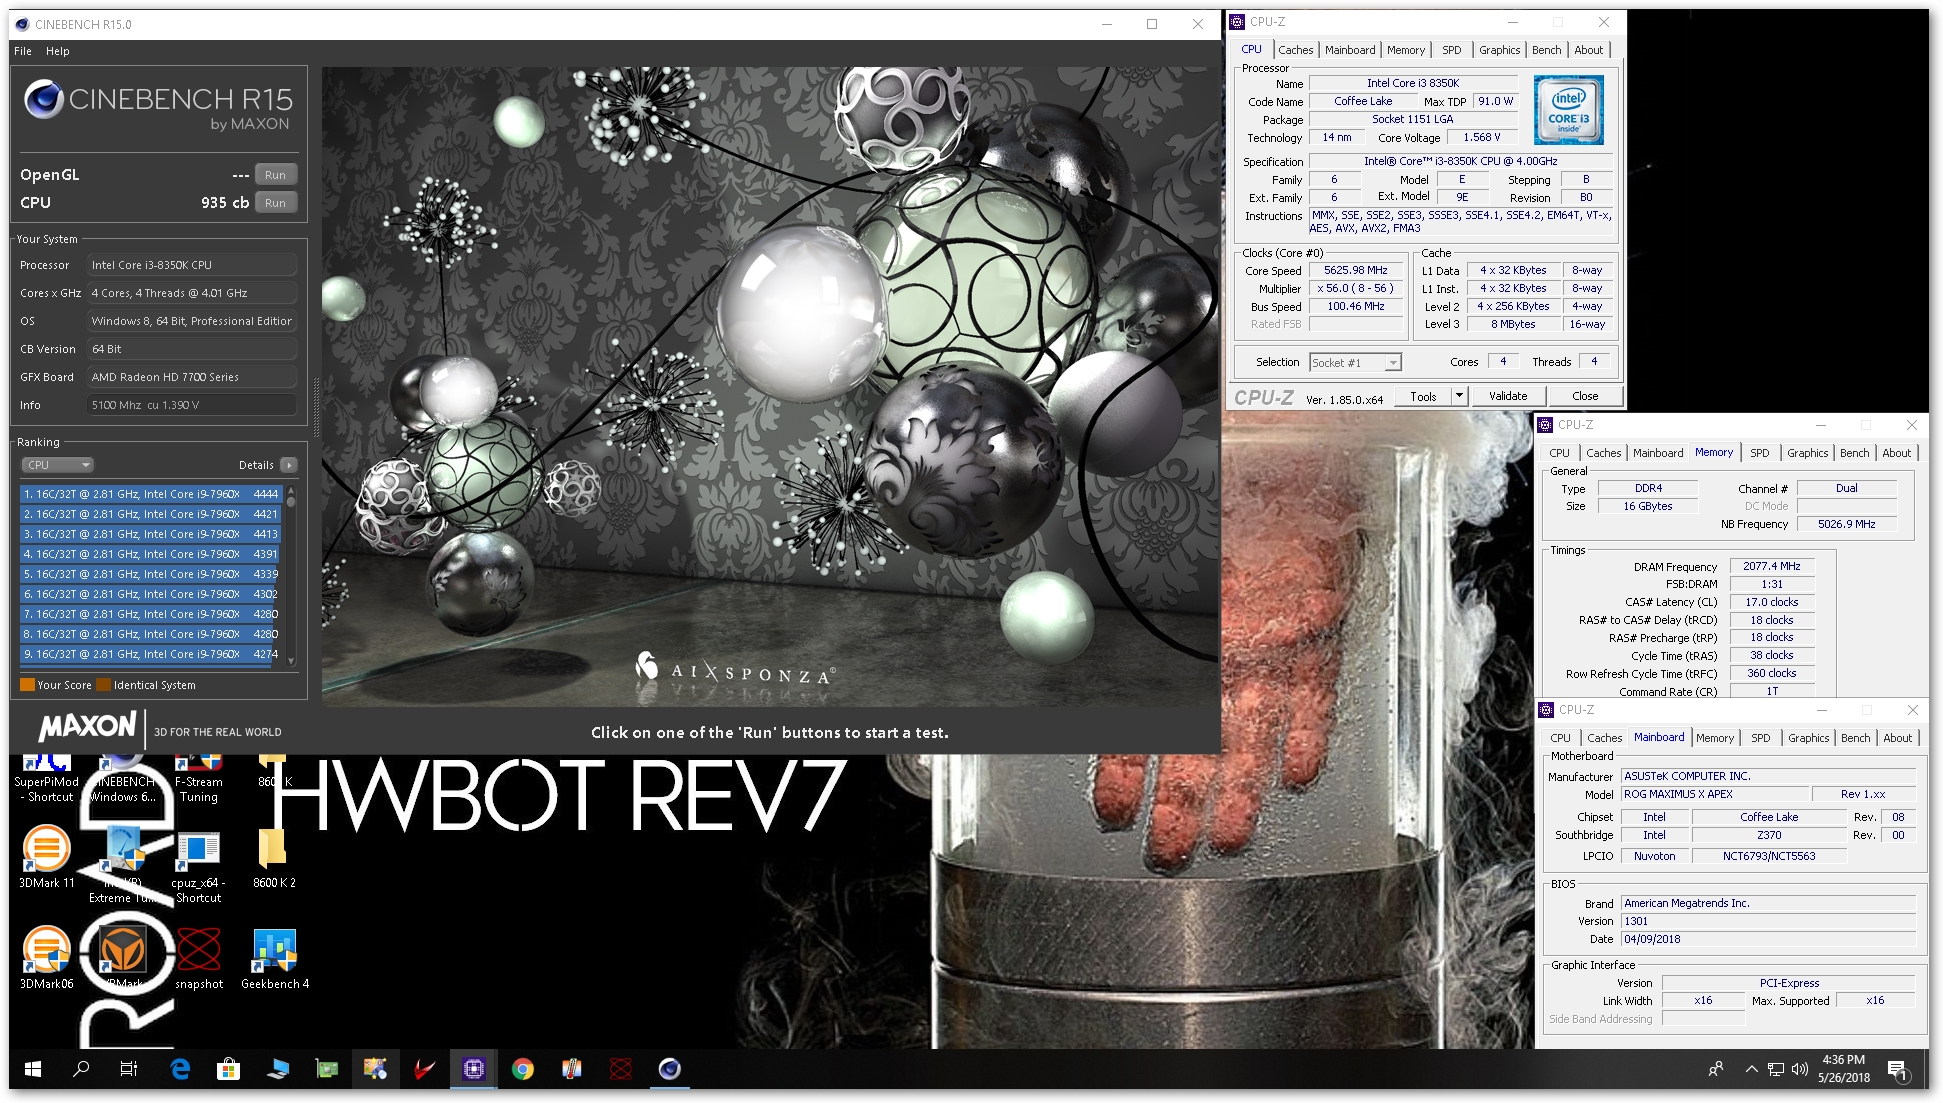The width and height of the screenshot is (1943, 1103).
Task: Open the Tools dropdown arrow in CPU-Z
Action: [x=1459, y=397]
